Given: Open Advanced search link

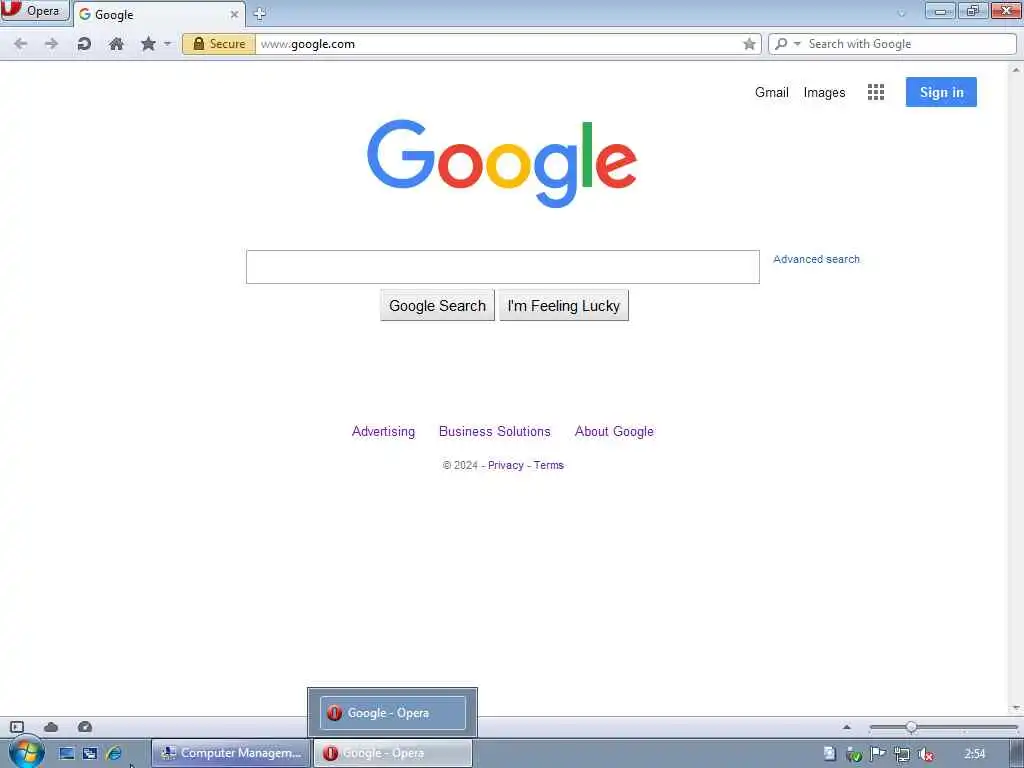Looking at the screenshot, I should coord(816,259).
